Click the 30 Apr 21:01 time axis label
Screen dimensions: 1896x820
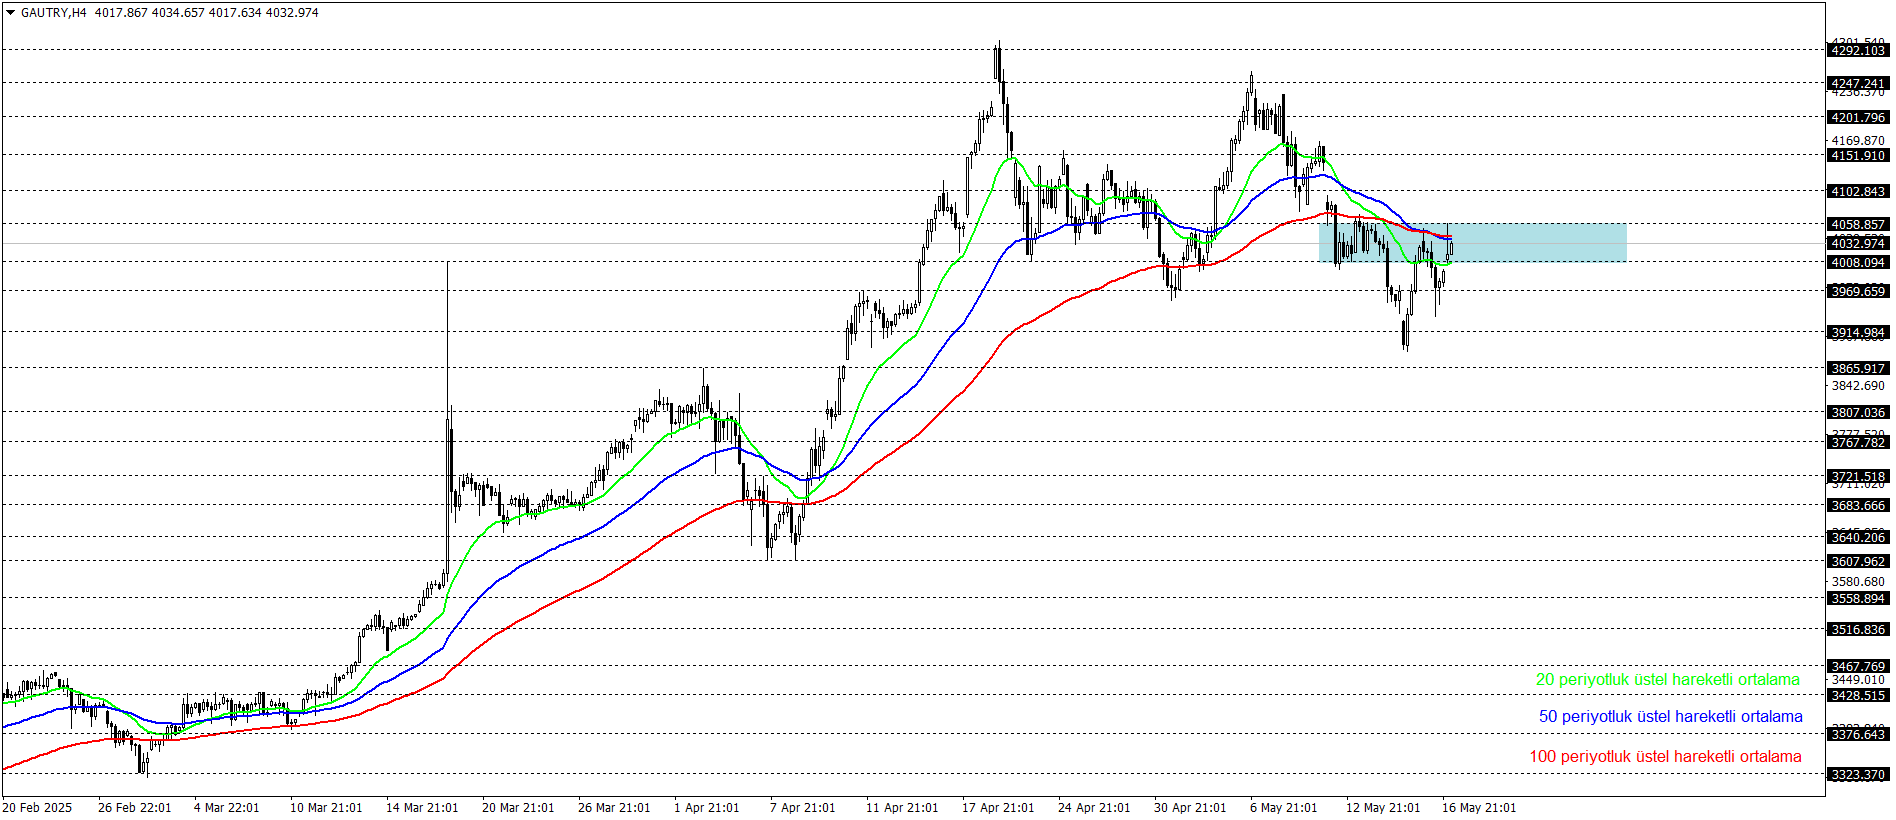pos(1190,808)
